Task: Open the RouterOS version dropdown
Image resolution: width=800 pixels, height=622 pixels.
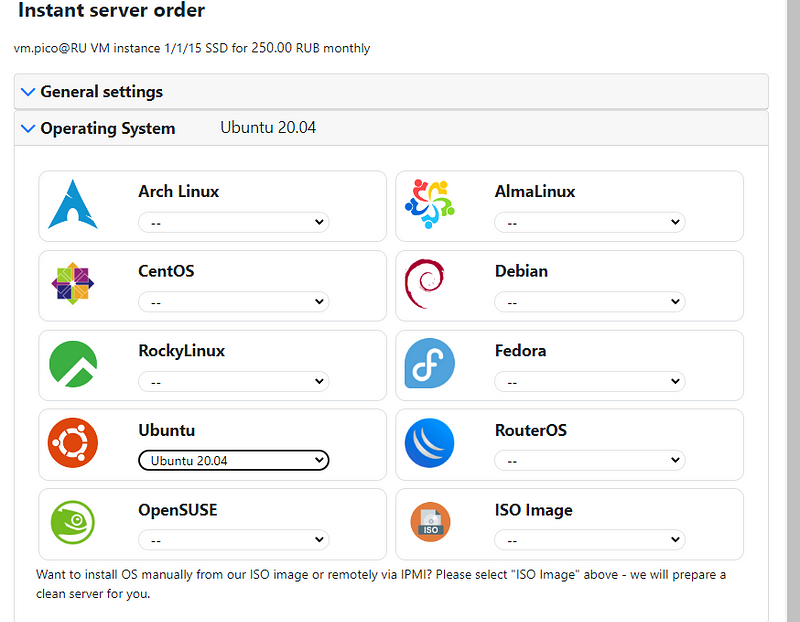Action: click(589, 460)
